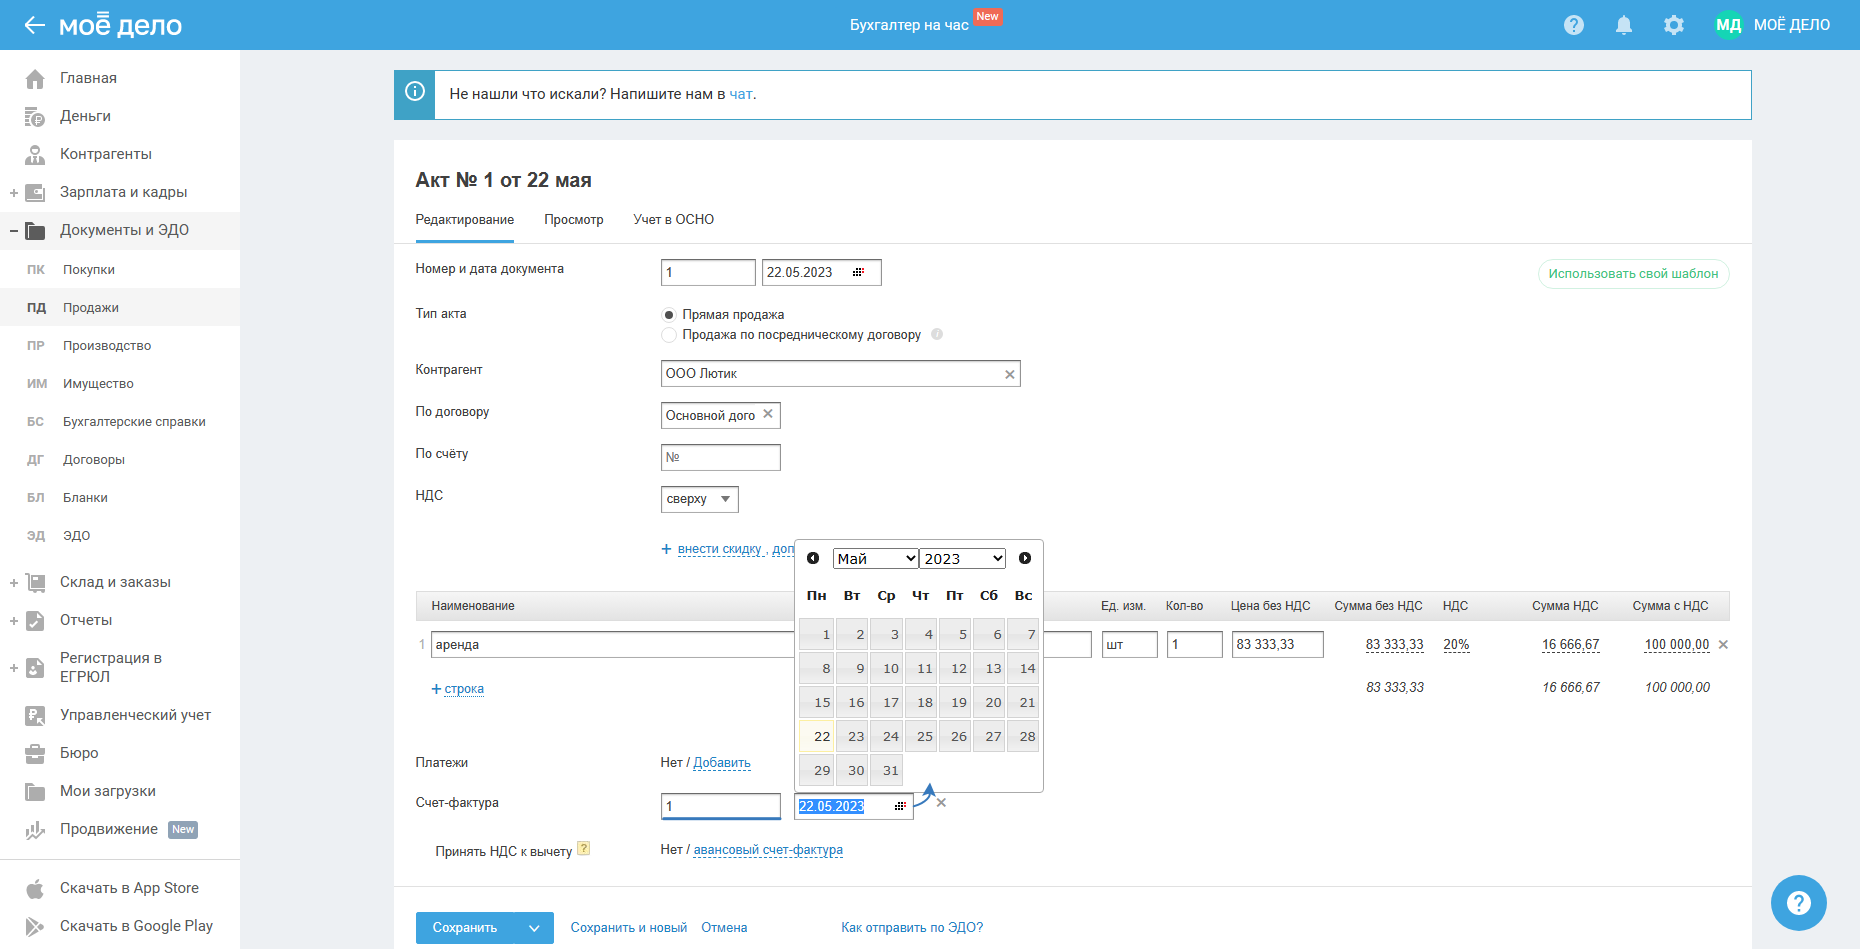Viewport: 1860px width, 949px height.
Task: Go to previous month in calendar
Action: 813,558
